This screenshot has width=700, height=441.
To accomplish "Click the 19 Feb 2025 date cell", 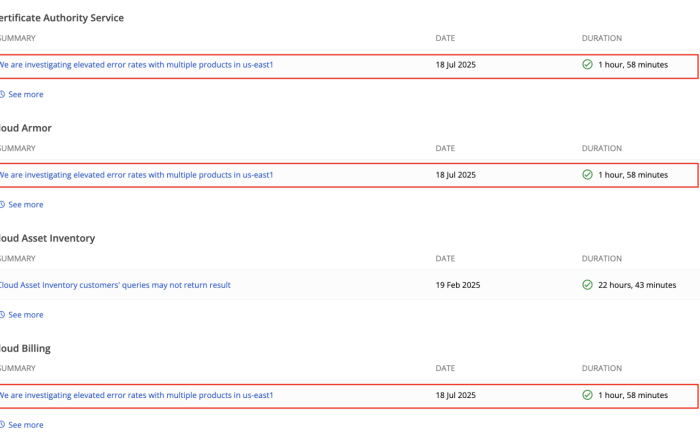I will coord(458,285).
